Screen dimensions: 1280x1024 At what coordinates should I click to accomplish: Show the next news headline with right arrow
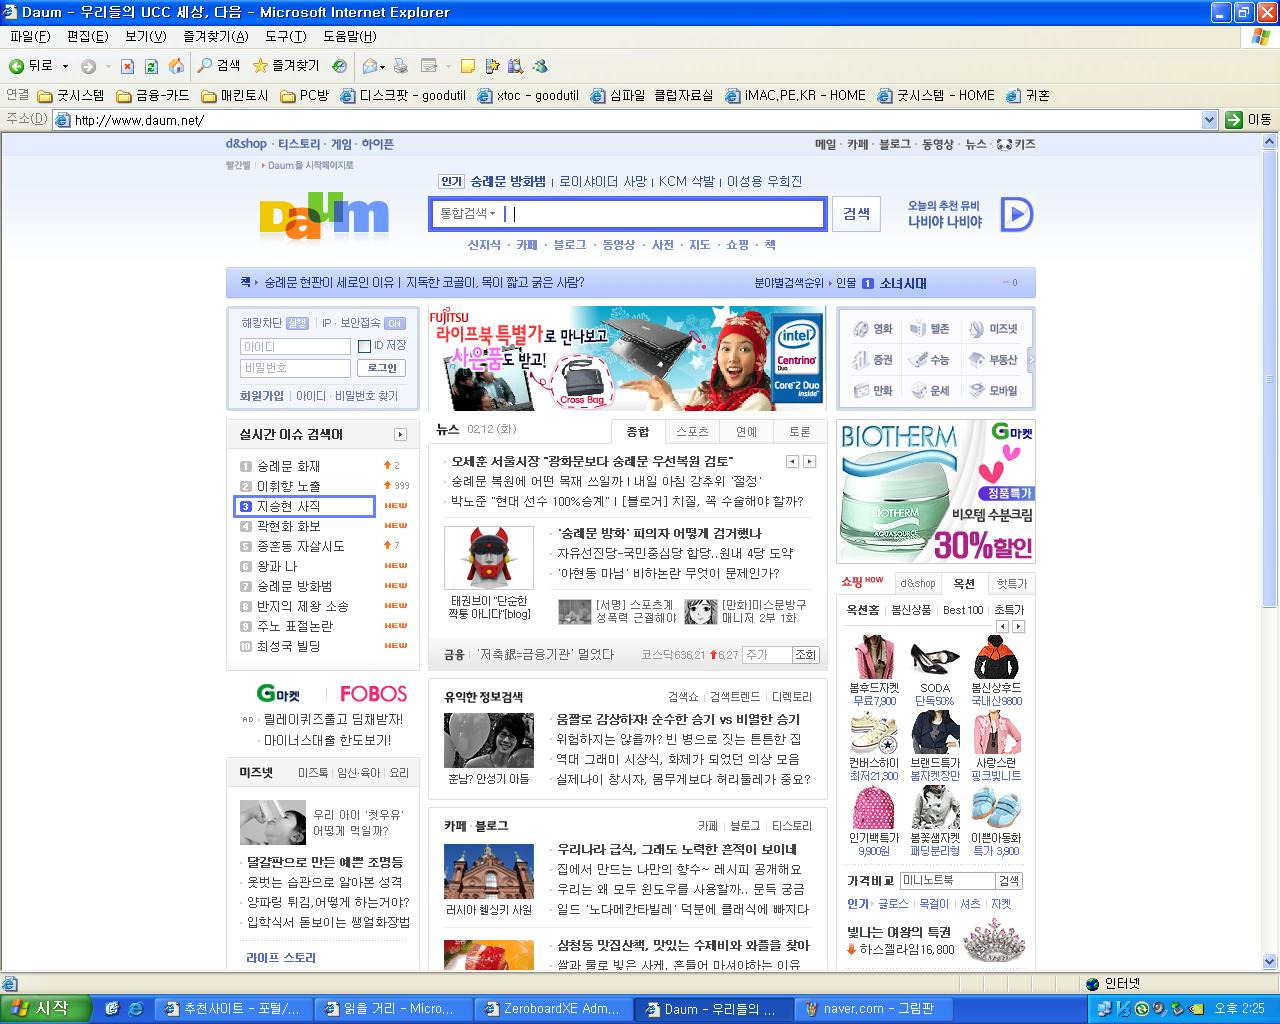[x=809, y=462]
